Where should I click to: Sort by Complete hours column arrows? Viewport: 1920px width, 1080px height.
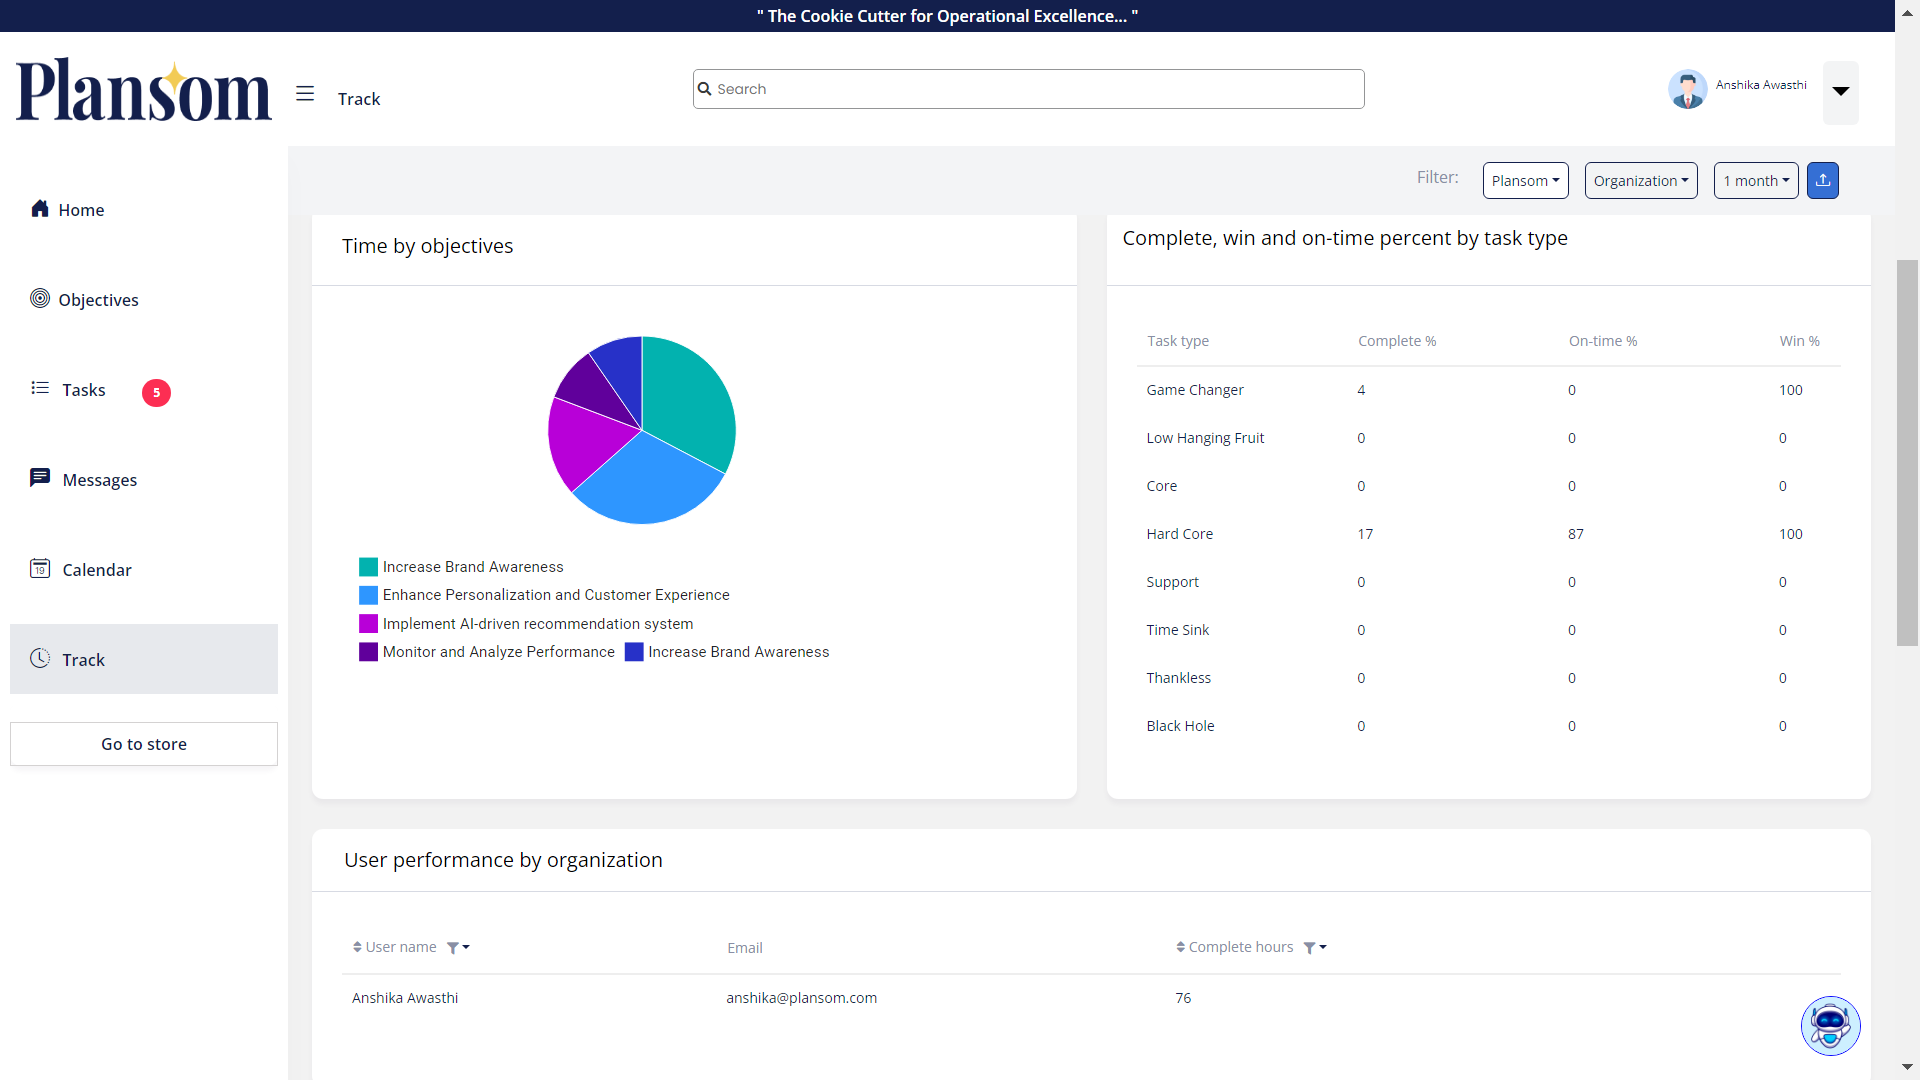[x=1180, y=947]
